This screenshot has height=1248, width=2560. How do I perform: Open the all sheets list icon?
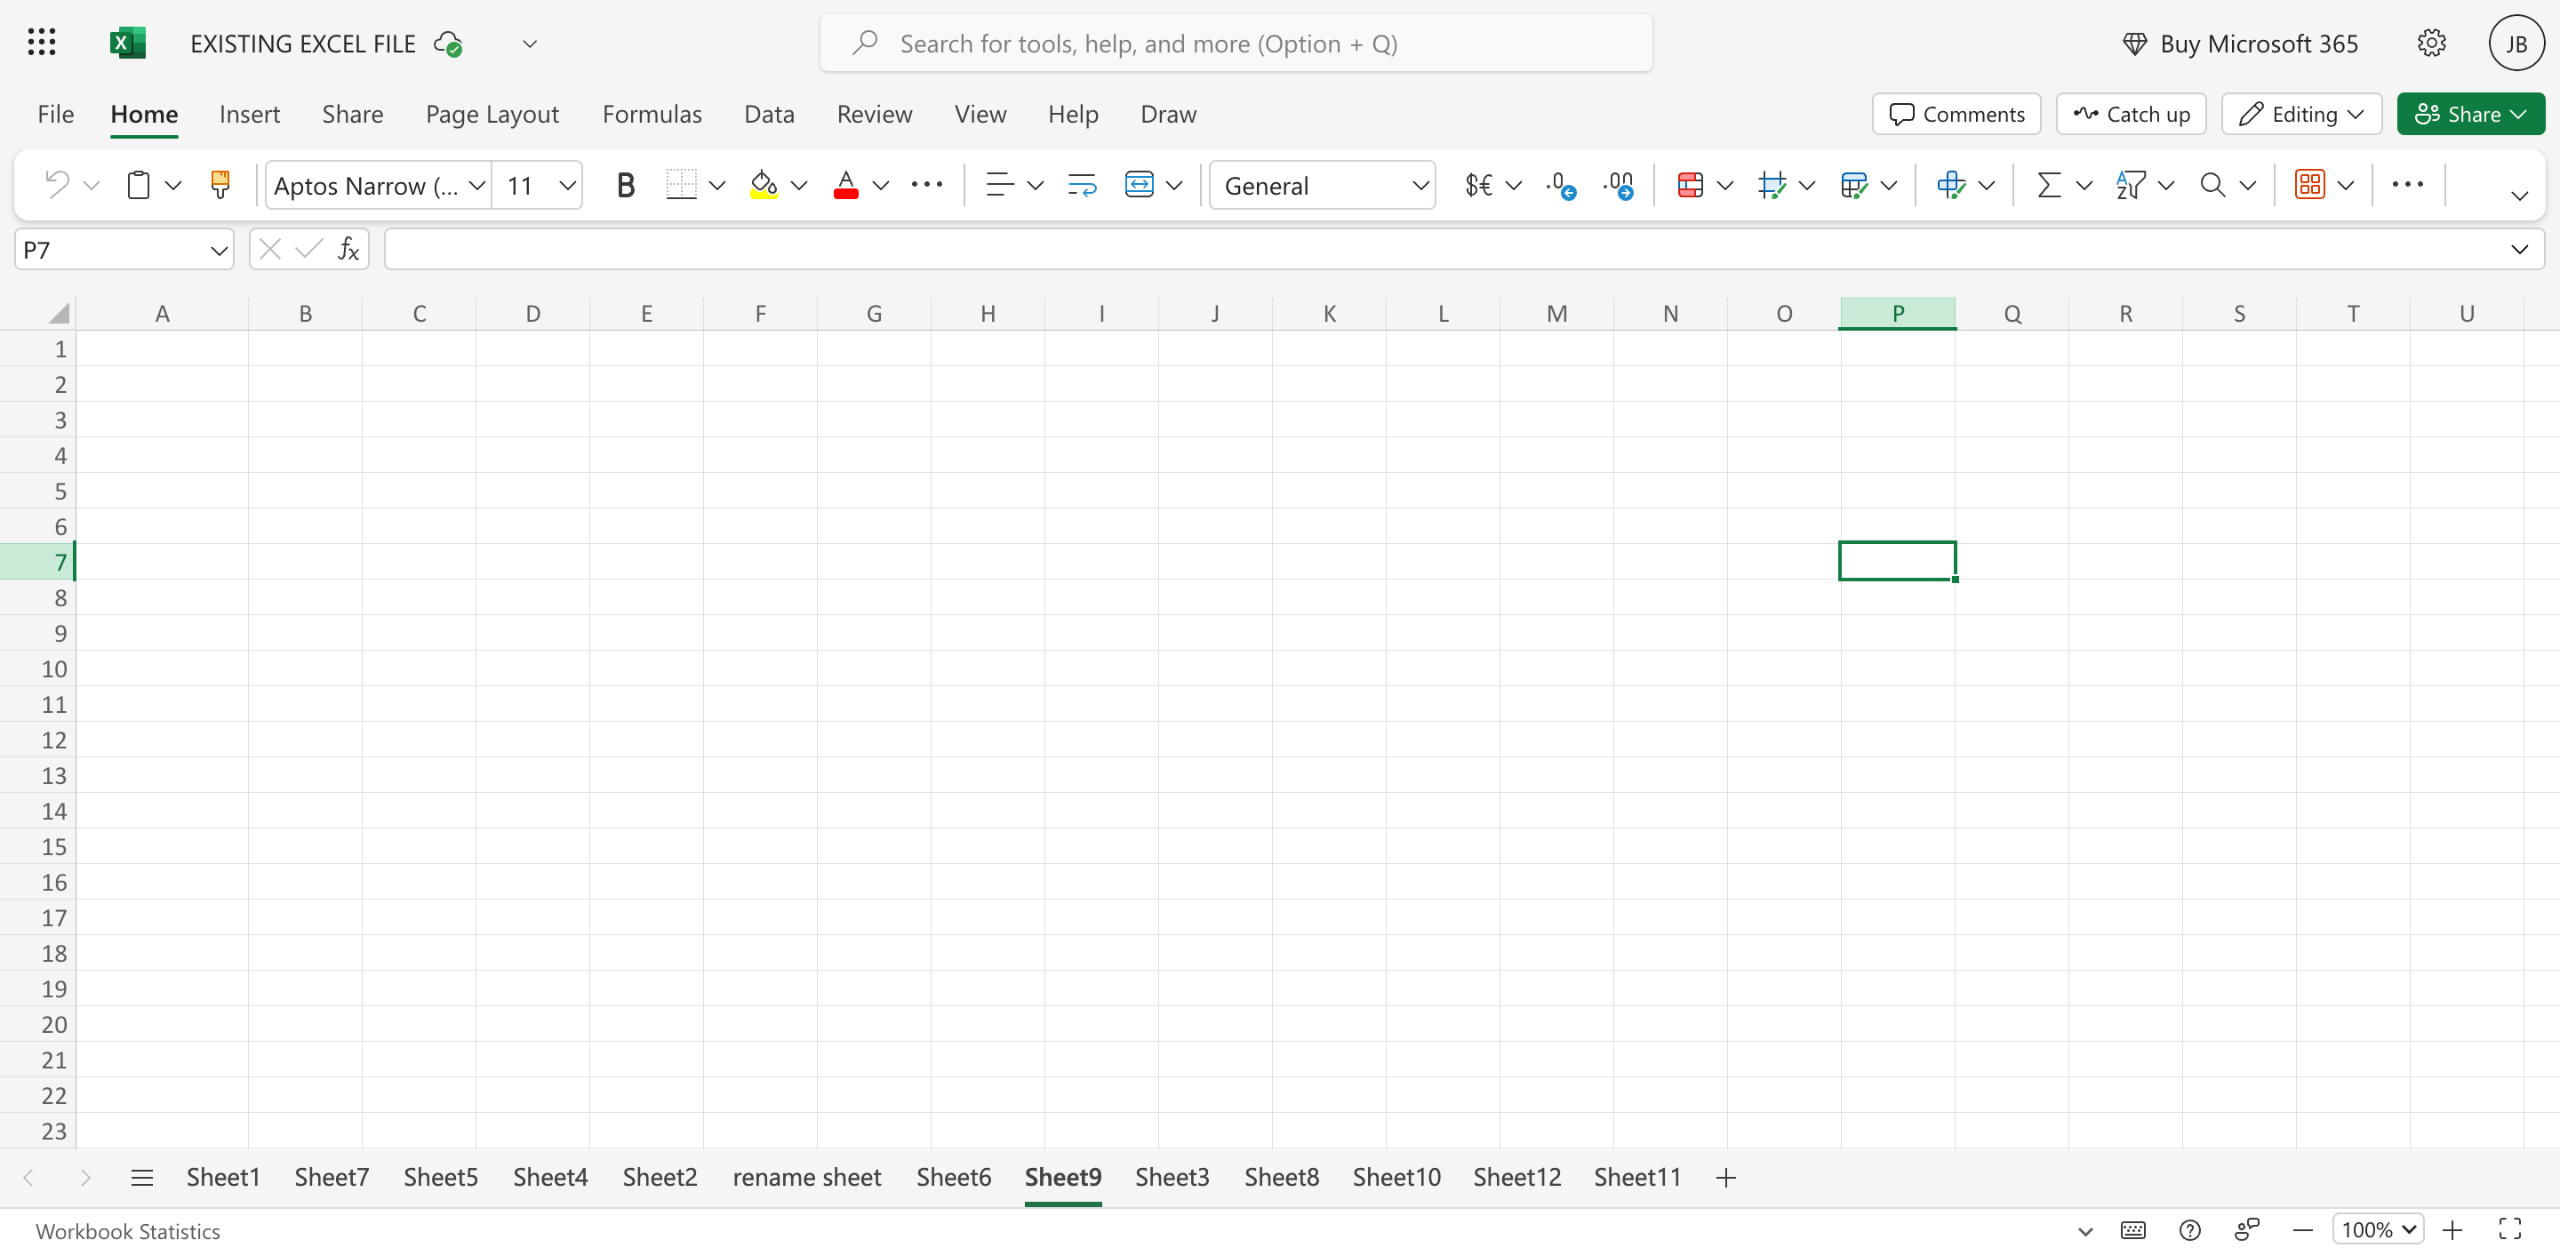pos(142,1178)
